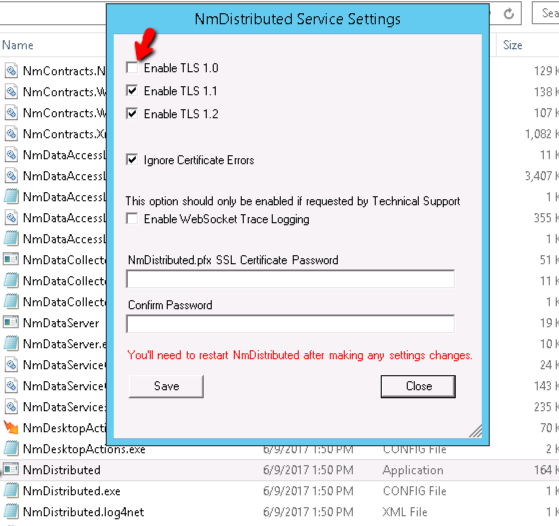Screen dimensions: 559x526
Task: Select icon of file sized 355 K
Action: click(11, 218)
